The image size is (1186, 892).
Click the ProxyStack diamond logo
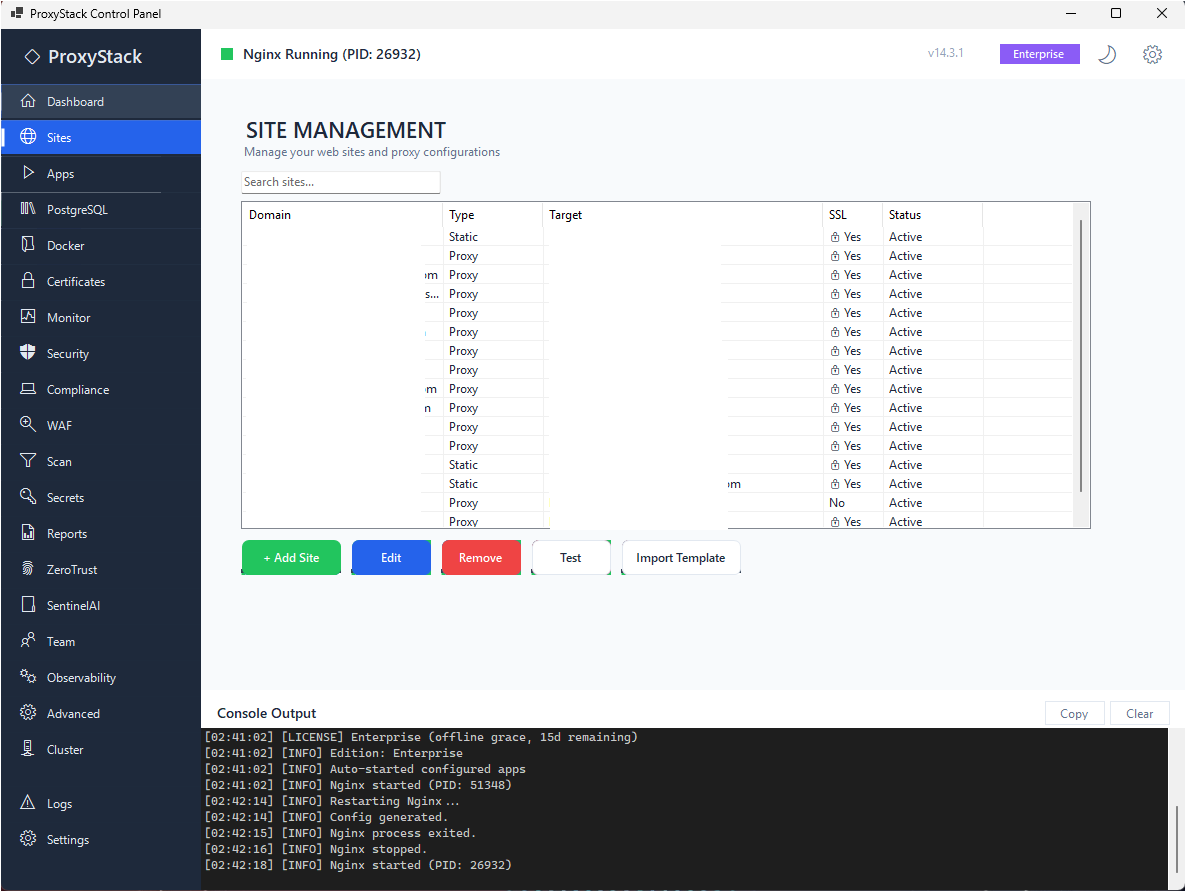click(32, 57)
